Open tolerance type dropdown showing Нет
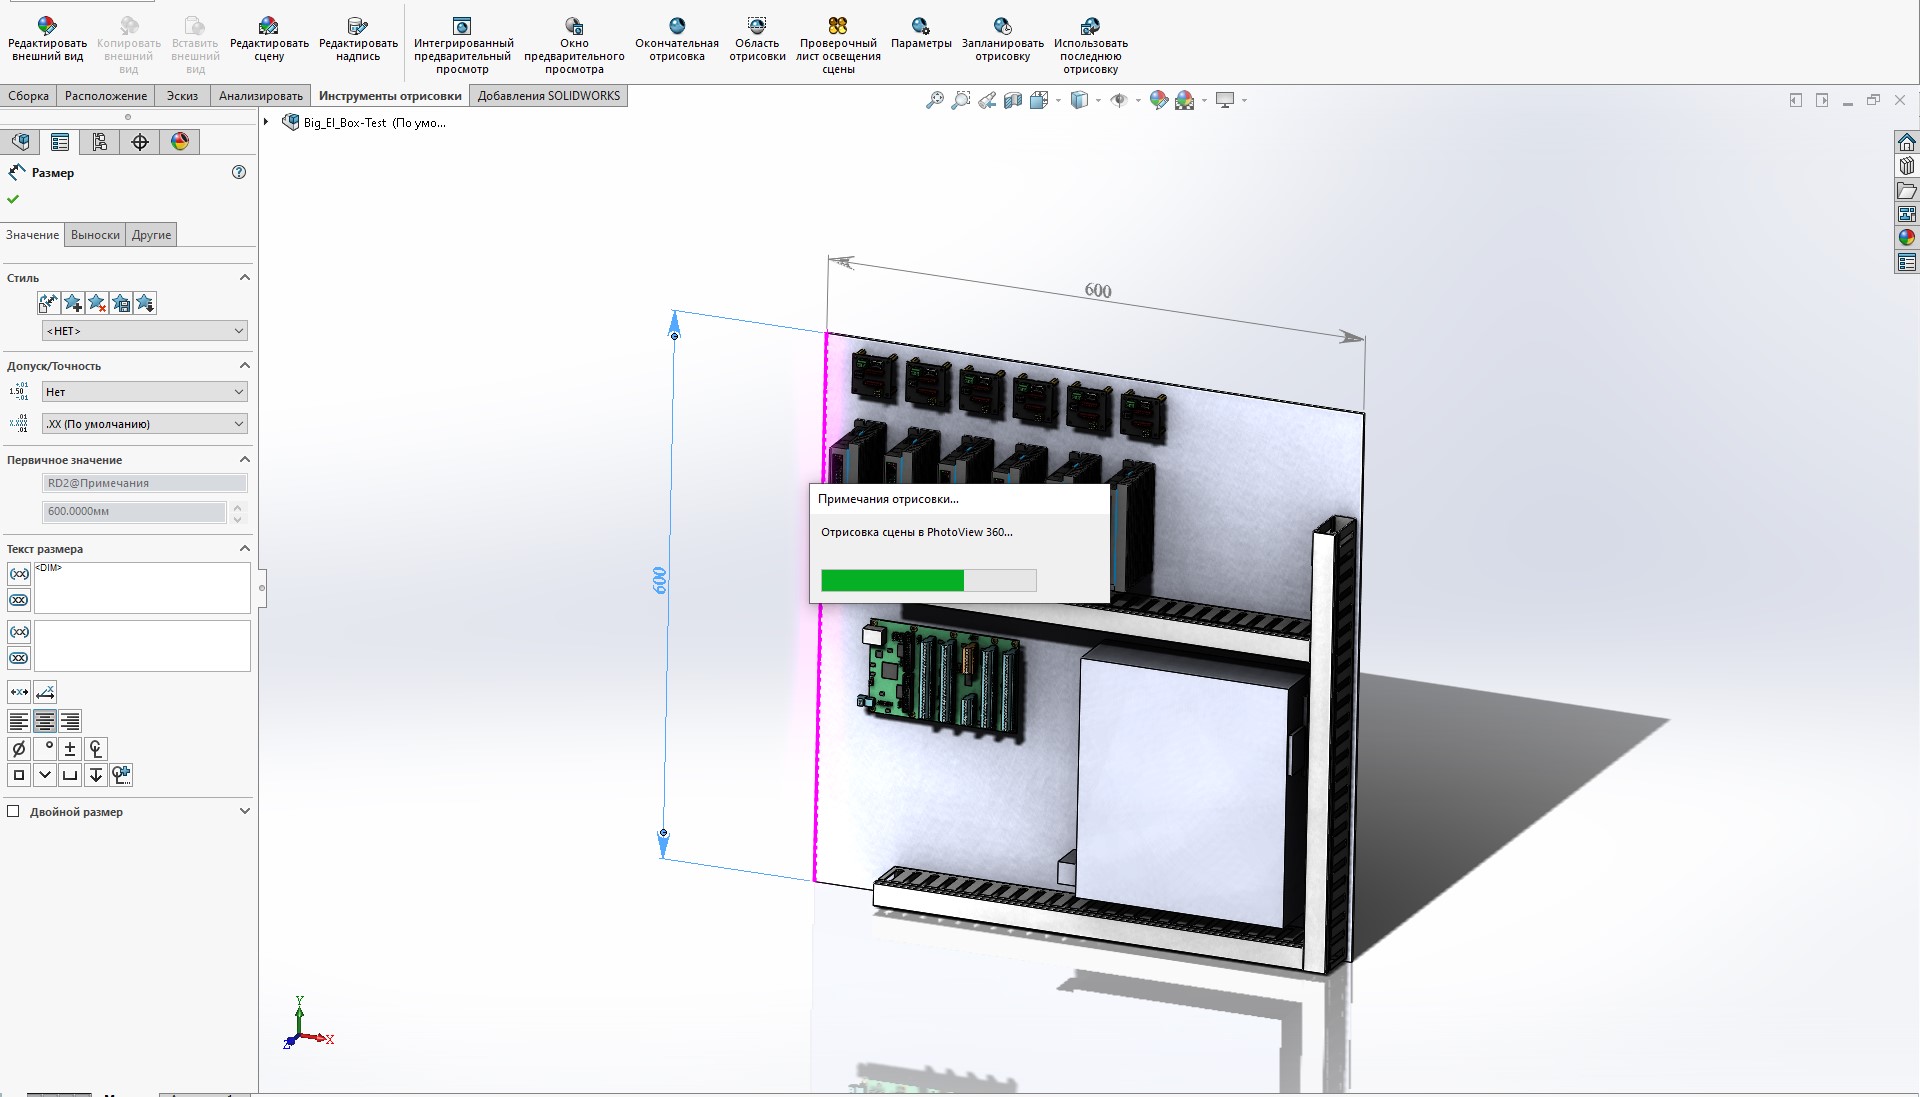The image size is (1920, 1097). click(x=144, y=392)
